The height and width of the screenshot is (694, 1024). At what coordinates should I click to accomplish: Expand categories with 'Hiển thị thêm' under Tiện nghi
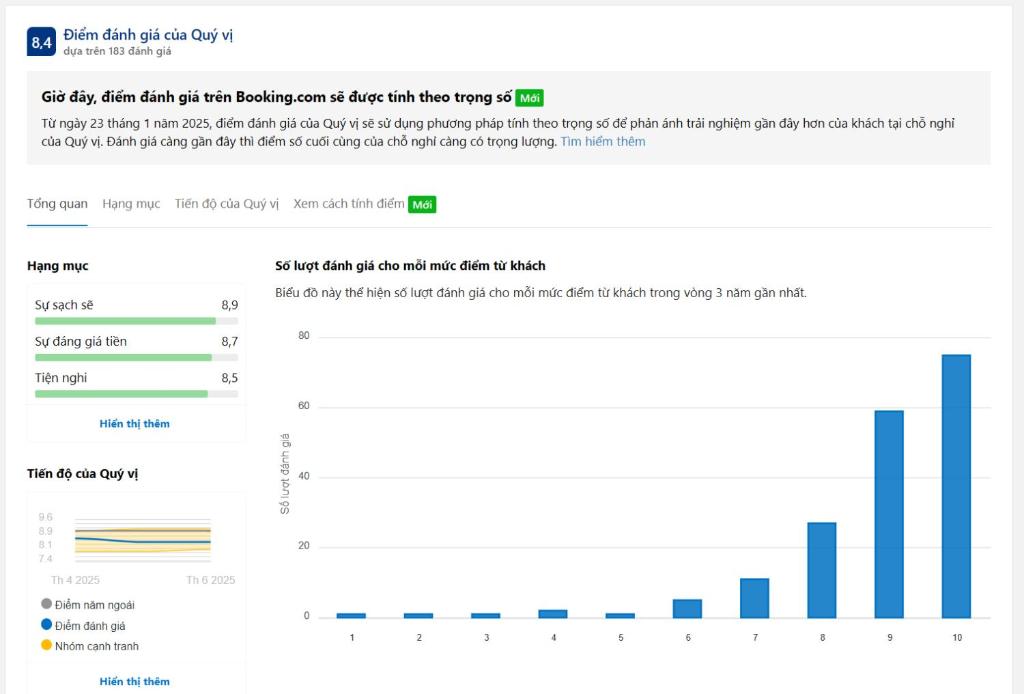pos(134,424)
